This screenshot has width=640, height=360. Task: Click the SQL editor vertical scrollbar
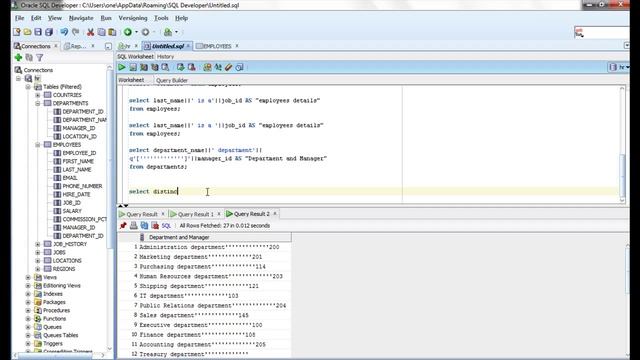coord(622,176)
